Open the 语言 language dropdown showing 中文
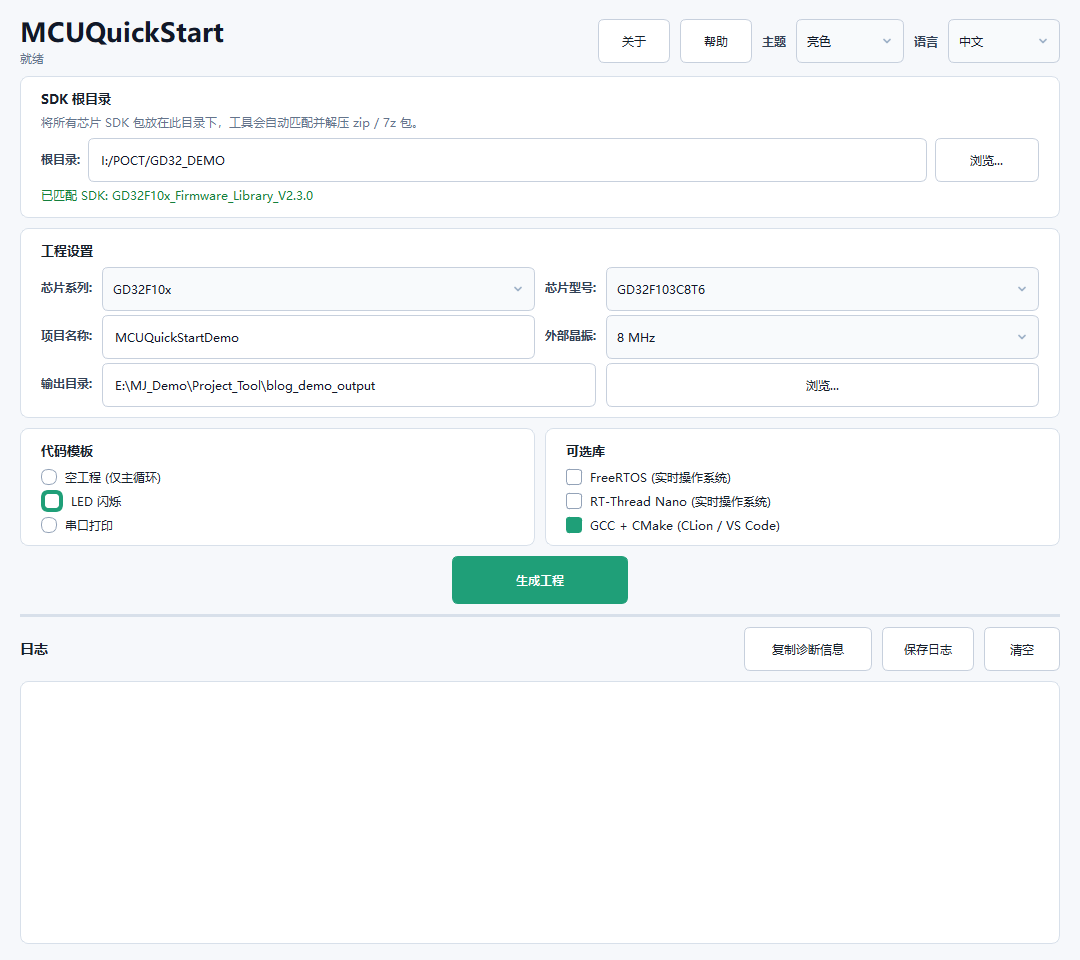 (x=1004, y=41)
